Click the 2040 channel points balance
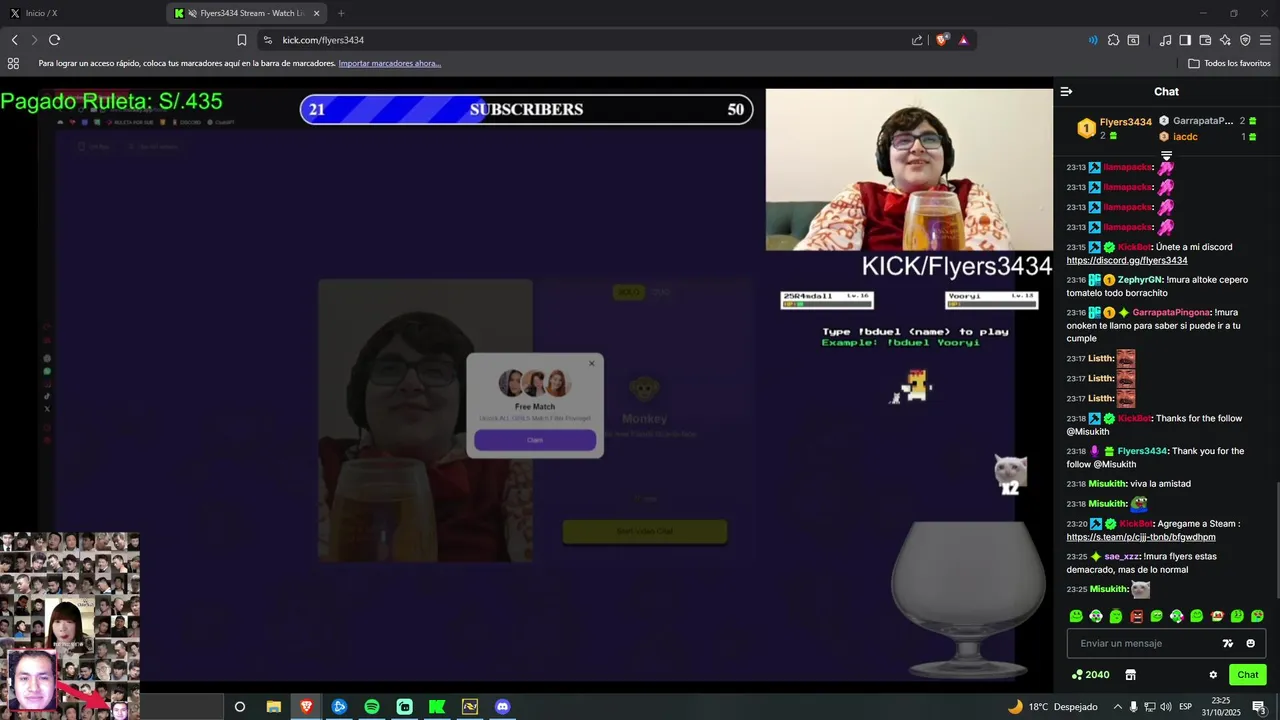 coord(1090,675)
